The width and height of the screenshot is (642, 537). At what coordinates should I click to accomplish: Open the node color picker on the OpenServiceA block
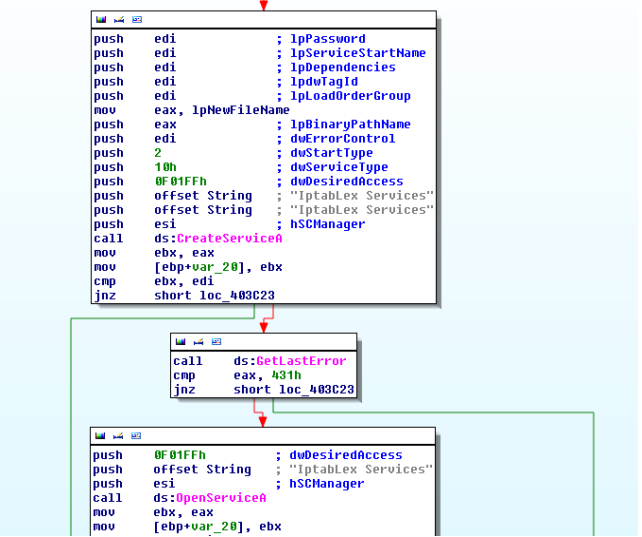click(101, 436)
